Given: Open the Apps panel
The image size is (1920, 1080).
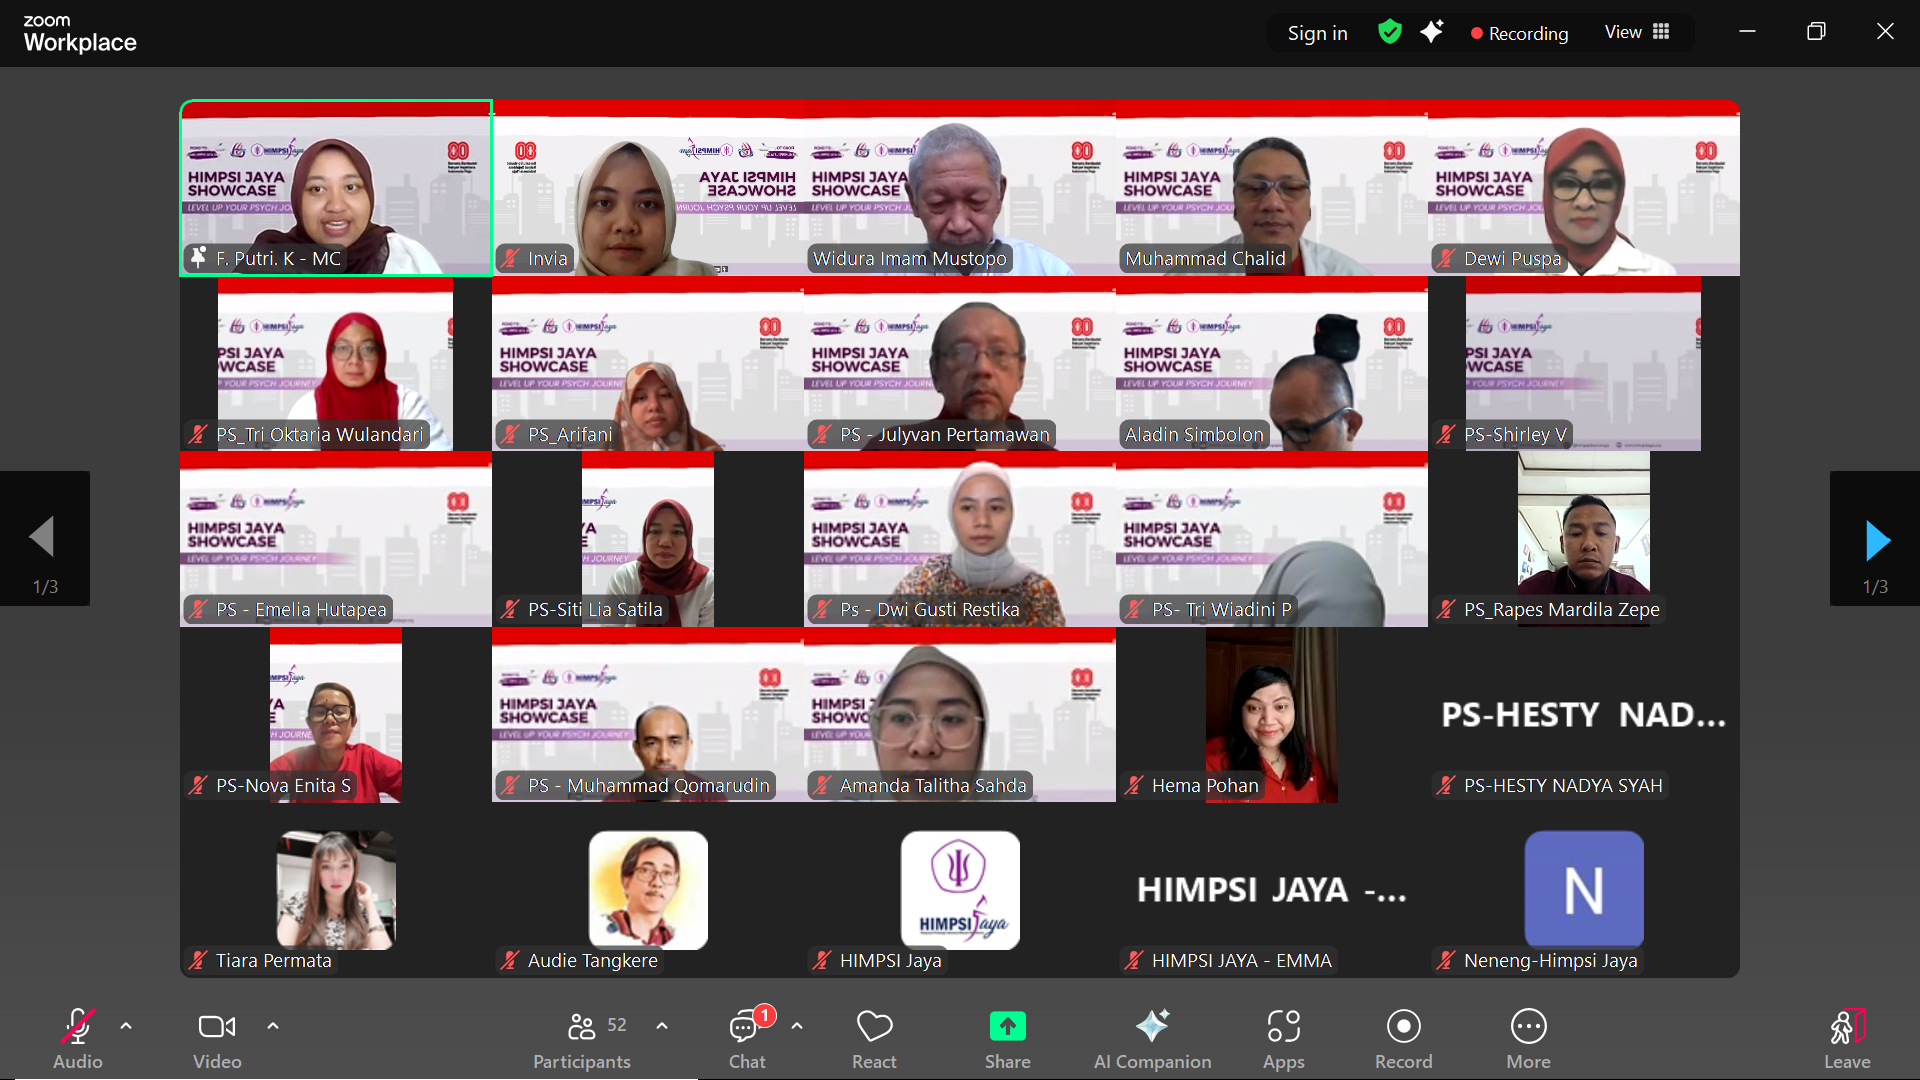Looking at the screenshot, I should pyautogui.click(x=1284, y=1039).
